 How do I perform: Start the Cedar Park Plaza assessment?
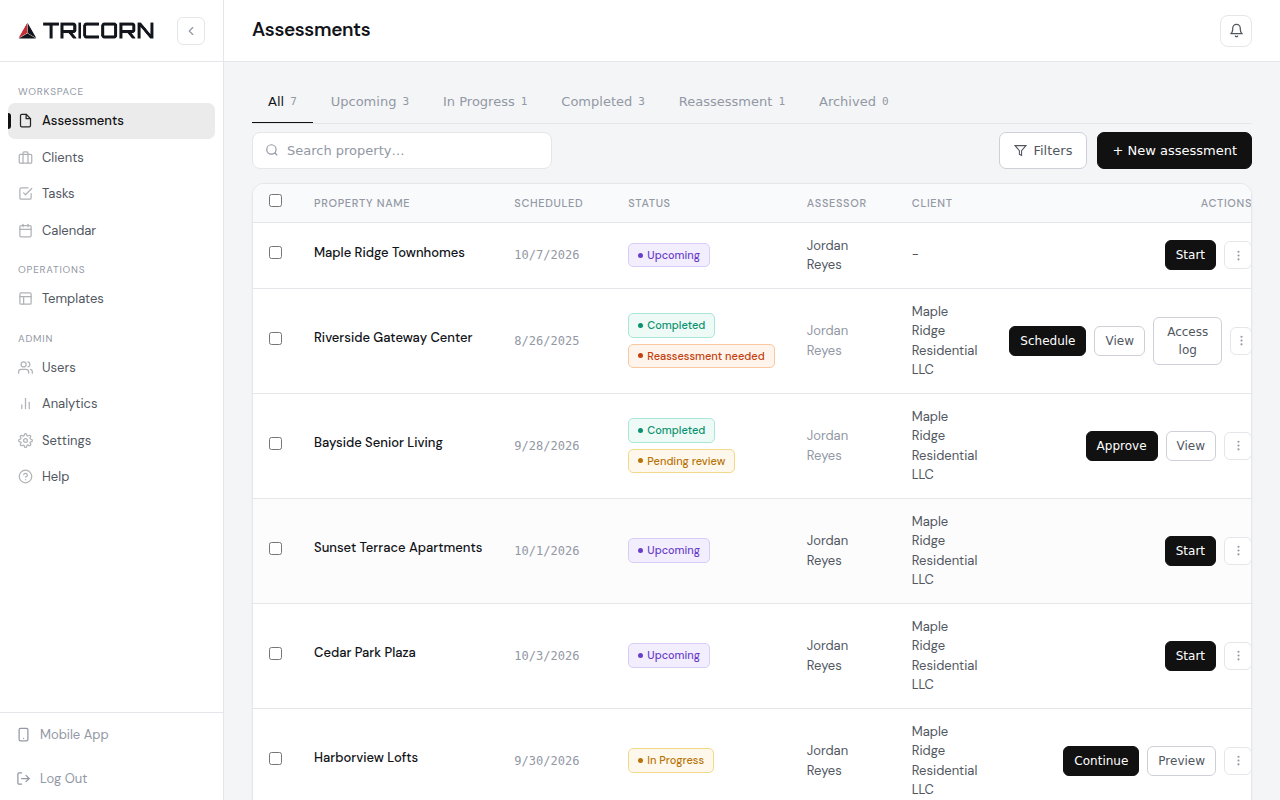click(x=1190, y=656)
